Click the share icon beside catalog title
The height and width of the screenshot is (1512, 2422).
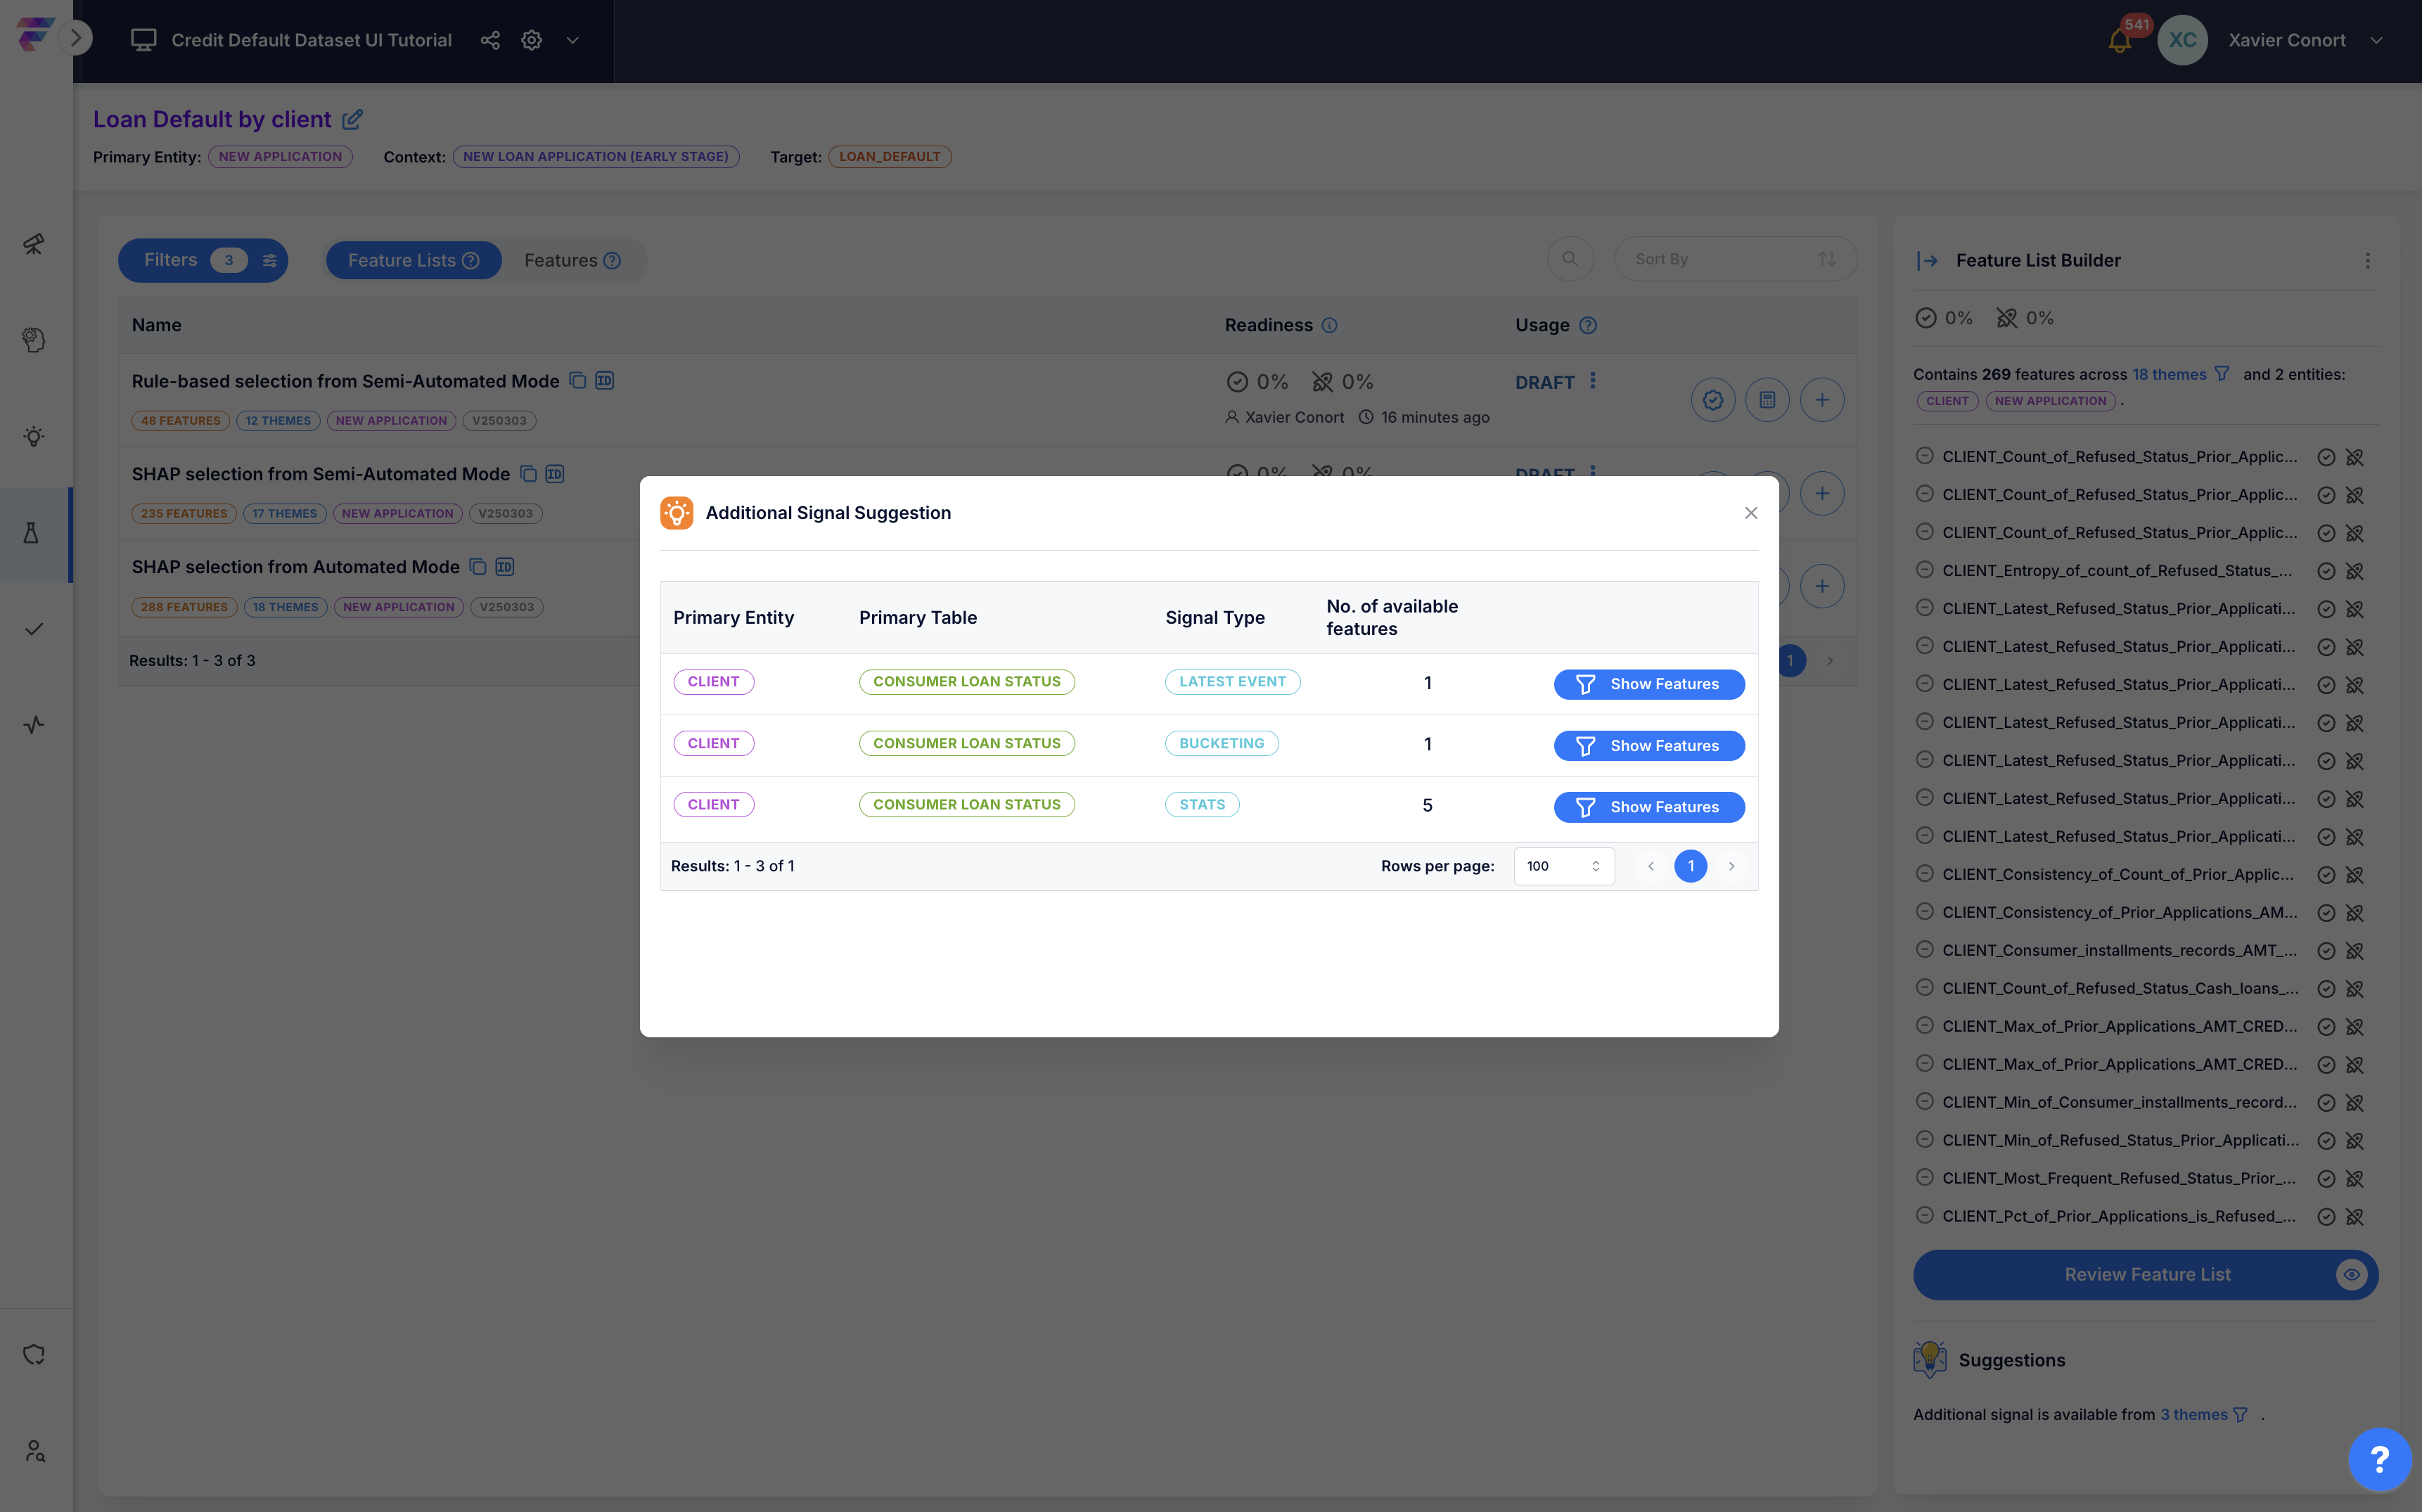(x=490, y=40)
